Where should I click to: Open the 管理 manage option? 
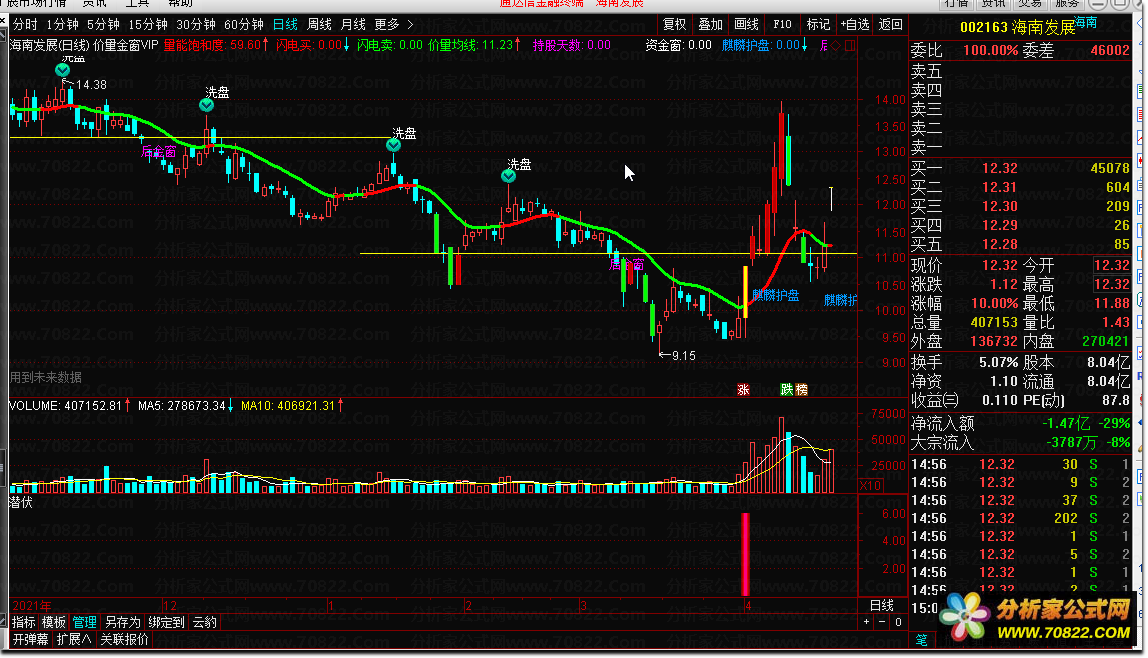(84, 622)
